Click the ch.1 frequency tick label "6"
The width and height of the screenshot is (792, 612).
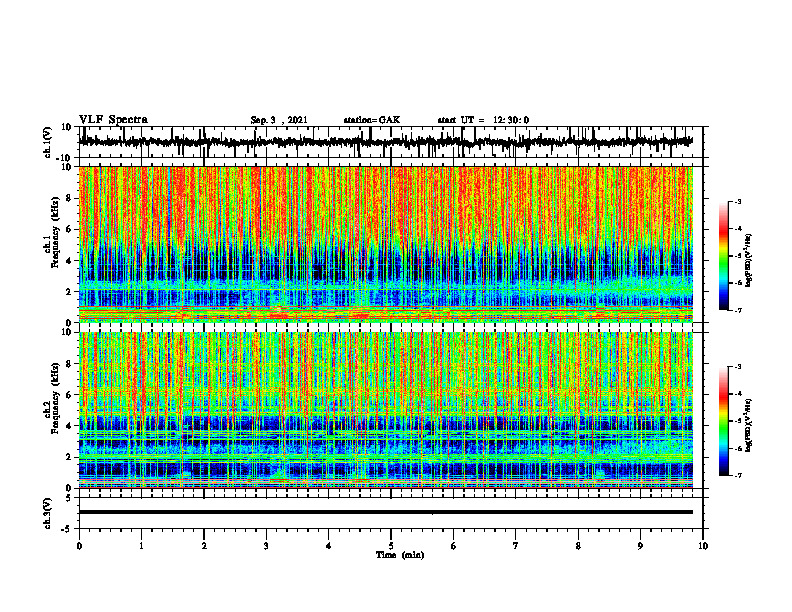(70, 230)
